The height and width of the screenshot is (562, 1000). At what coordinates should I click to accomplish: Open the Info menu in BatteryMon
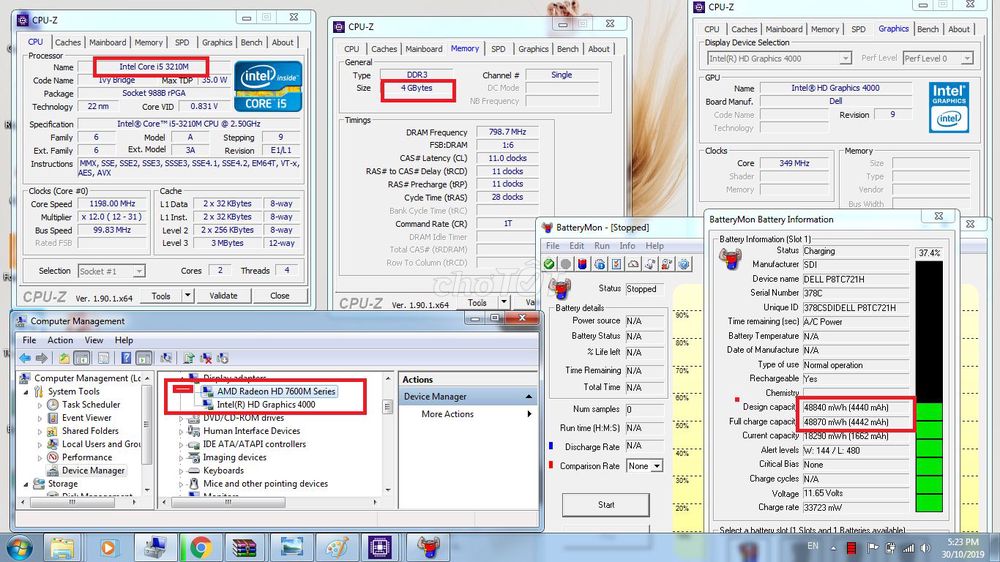pos(628,246)
